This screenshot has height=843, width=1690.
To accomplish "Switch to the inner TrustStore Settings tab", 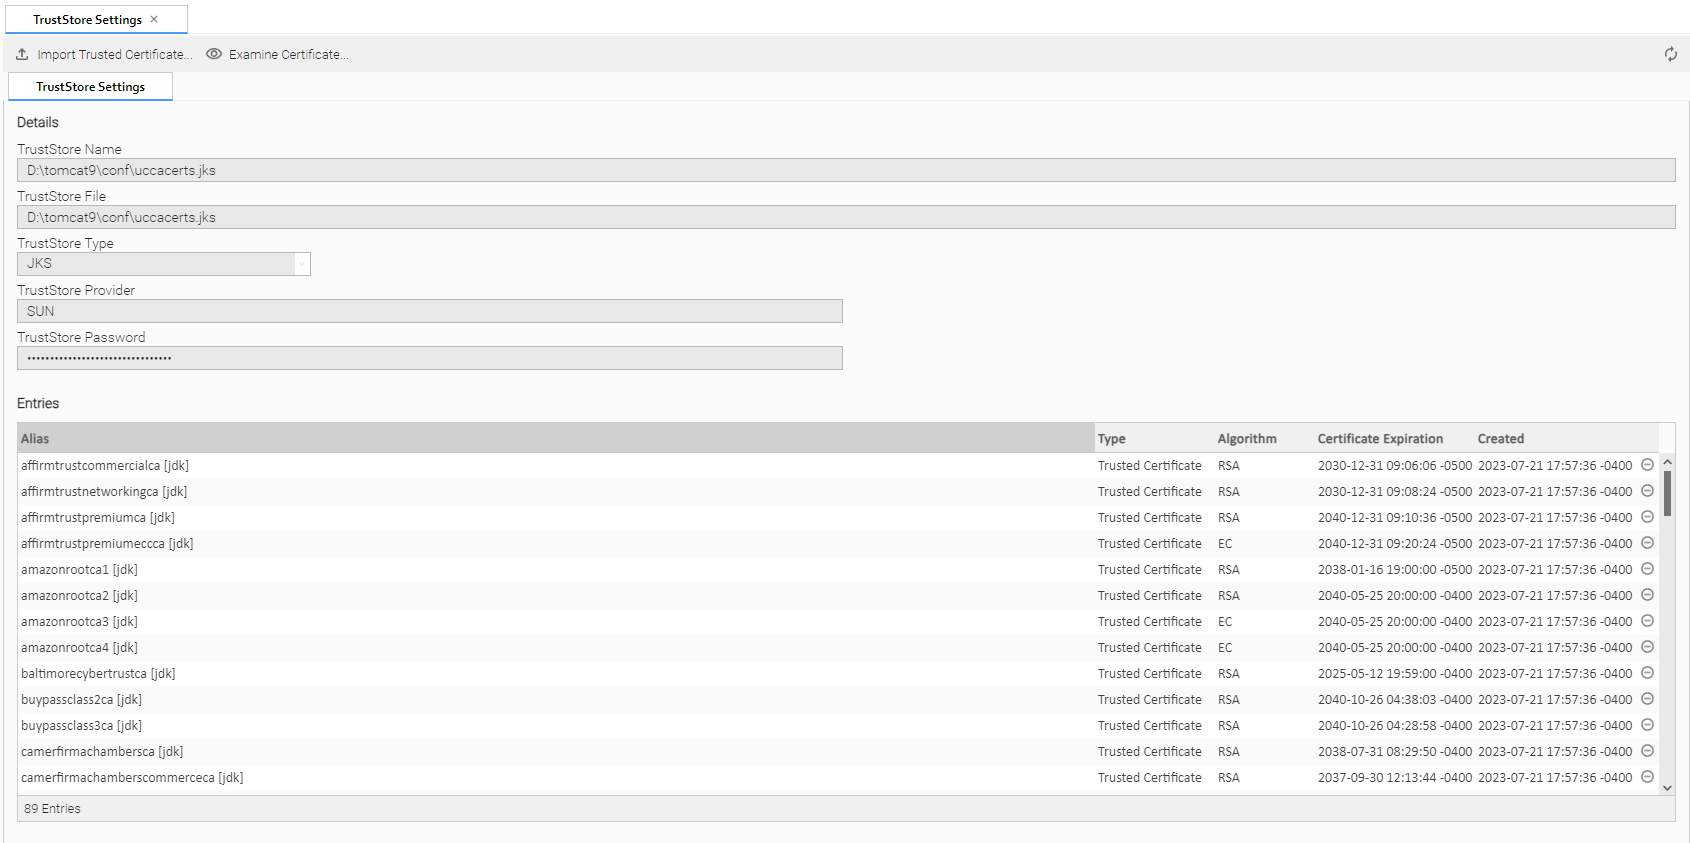I will click(90, 87).
